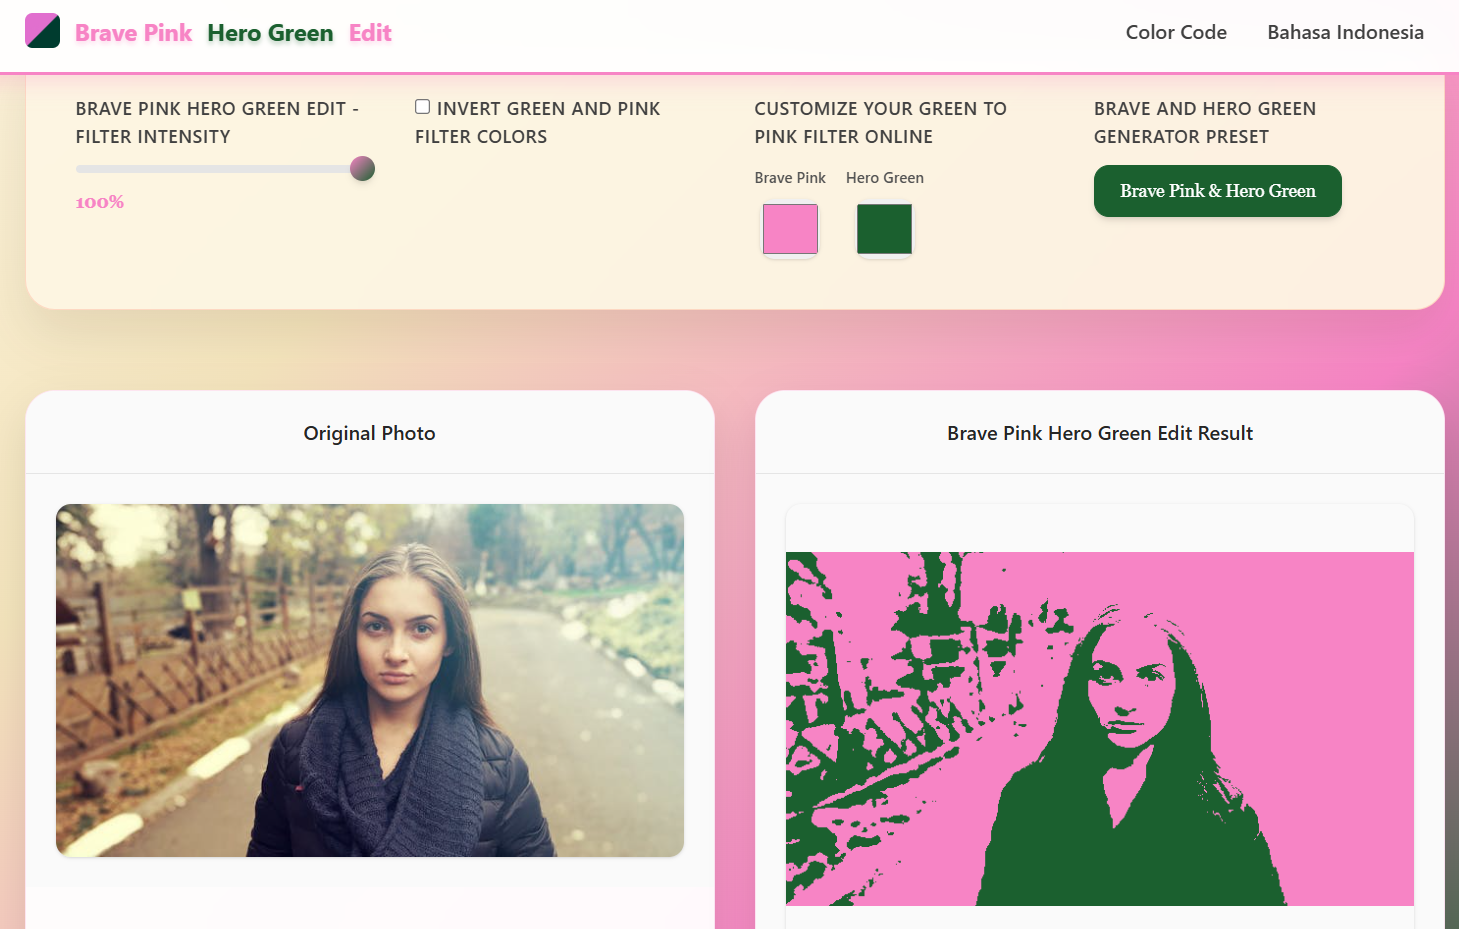Click the 'Invert Green and Pink Filter Colors' label
Screen dimensions: 1459x929
click(x=547, y=122)
